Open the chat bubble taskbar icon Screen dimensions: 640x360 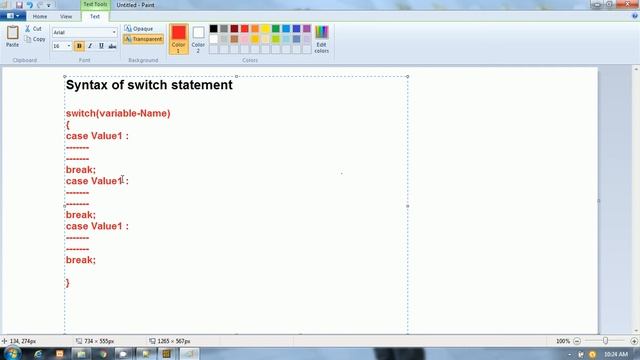click(x=124, y=354)
